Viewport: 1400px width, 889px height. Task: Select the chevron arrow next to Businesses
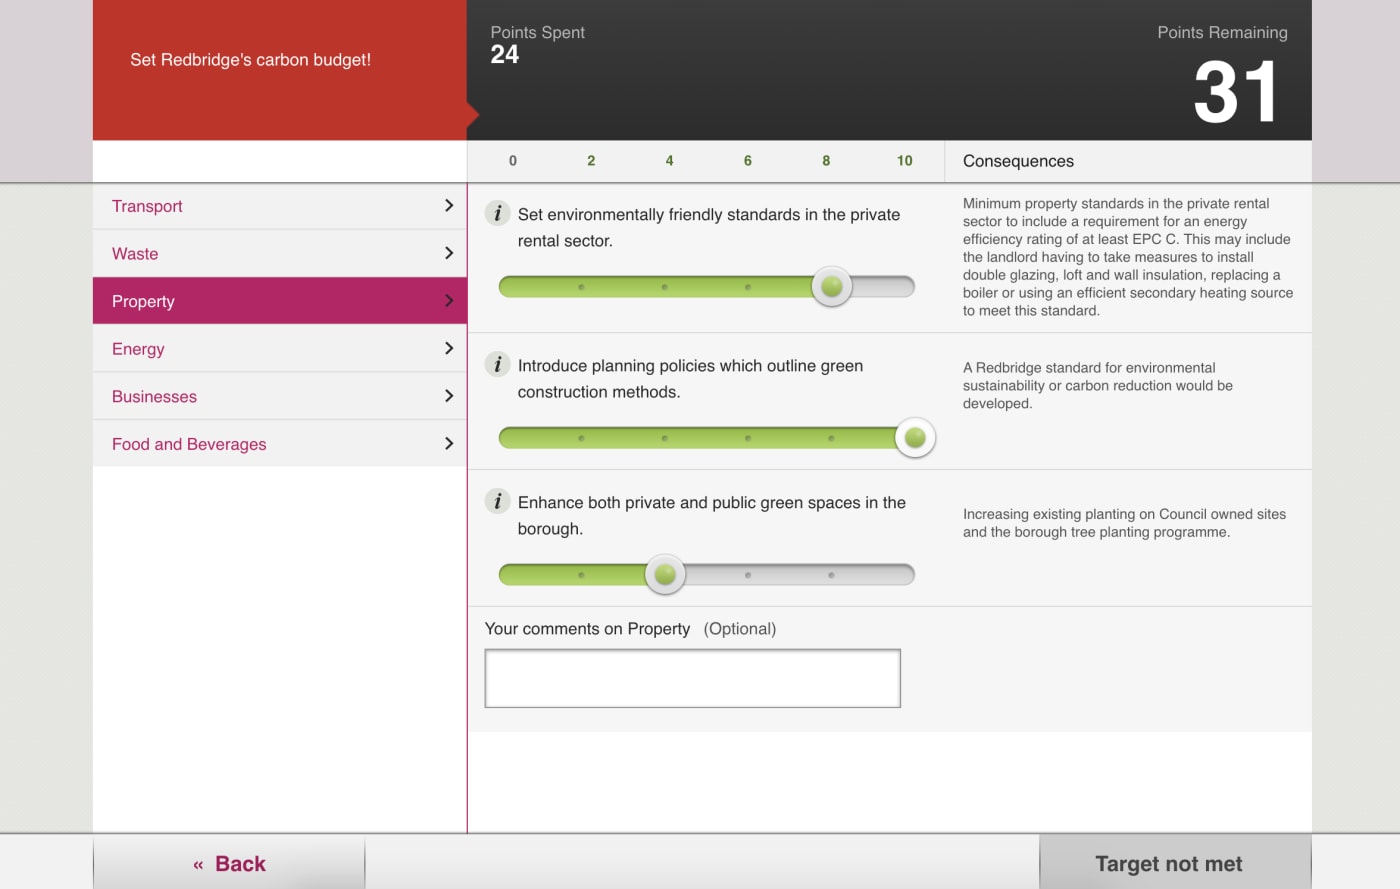pyautogui.click(x=448, y=395)
